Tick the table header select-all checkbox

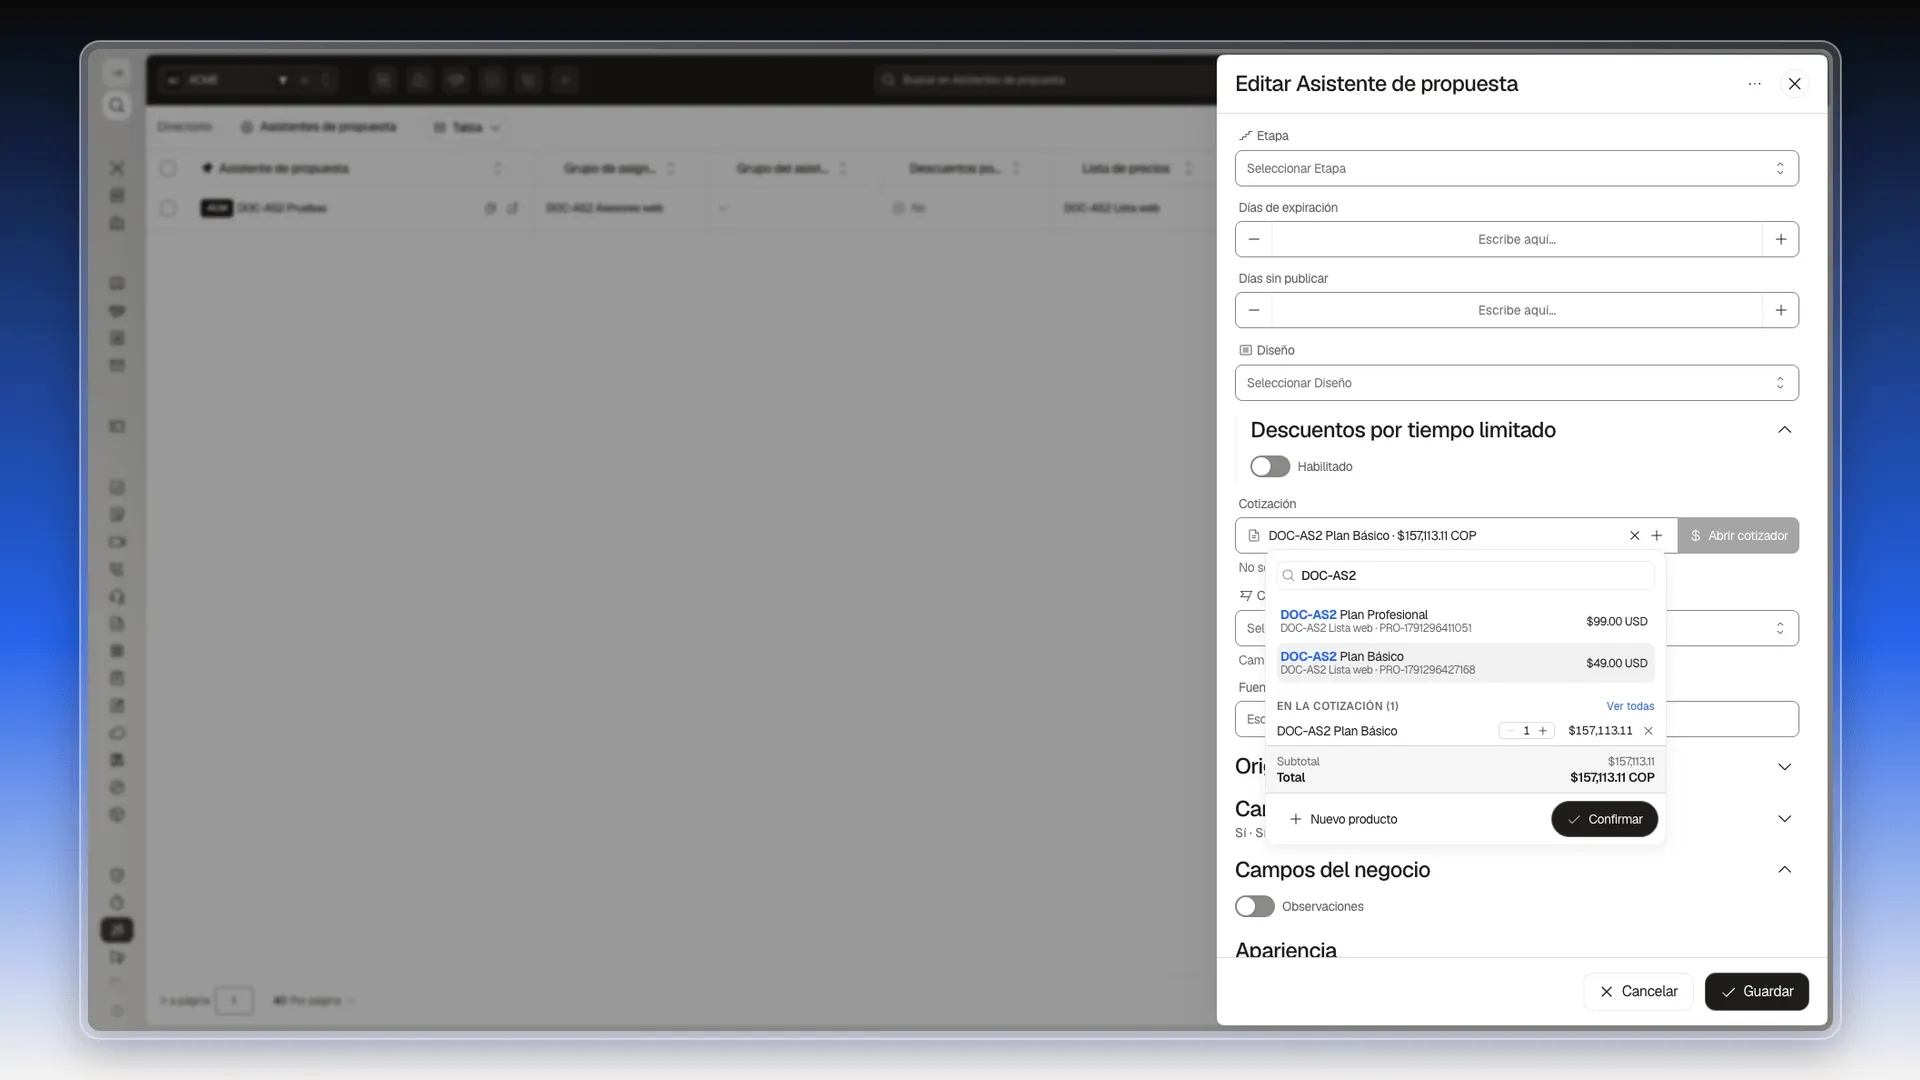(168, 168)
